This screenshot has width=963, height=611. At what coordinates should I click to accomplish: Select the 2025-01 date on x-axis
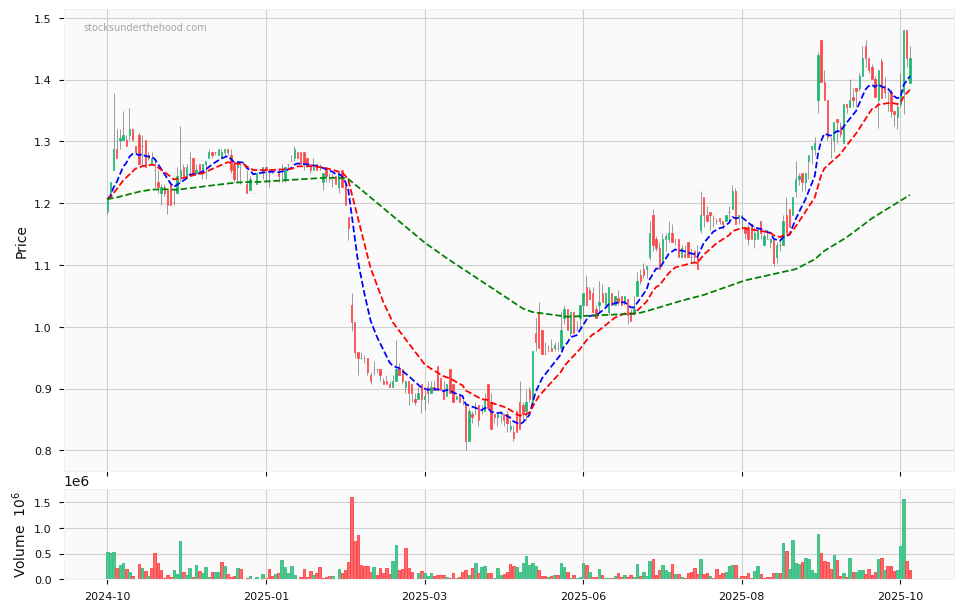pos(266,597)
